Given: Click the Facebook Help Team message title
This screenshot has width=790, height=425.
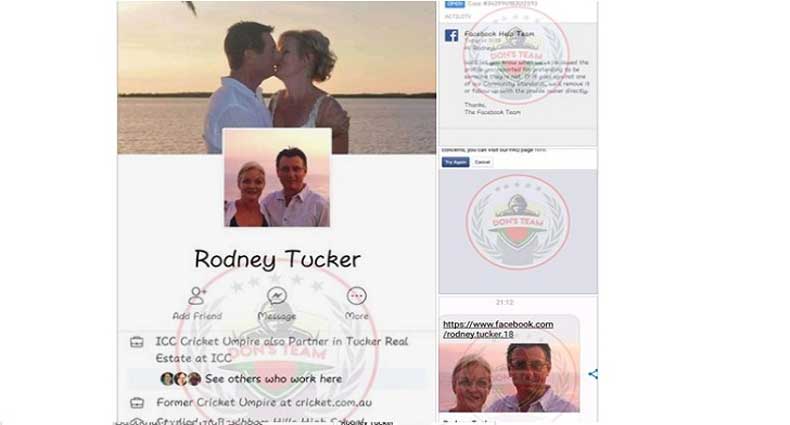Looking at the screenshot, I should point(499,34).
